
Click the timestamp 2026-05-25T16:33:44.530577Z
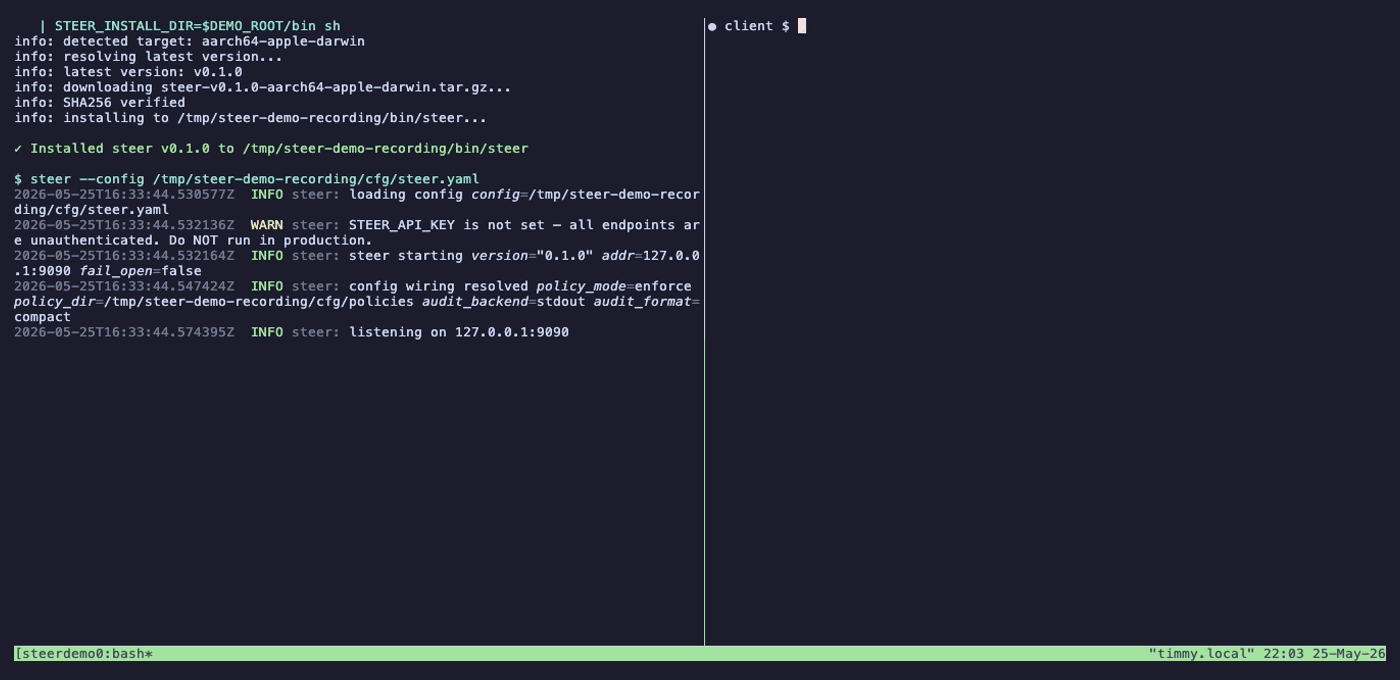click(124, 194)
